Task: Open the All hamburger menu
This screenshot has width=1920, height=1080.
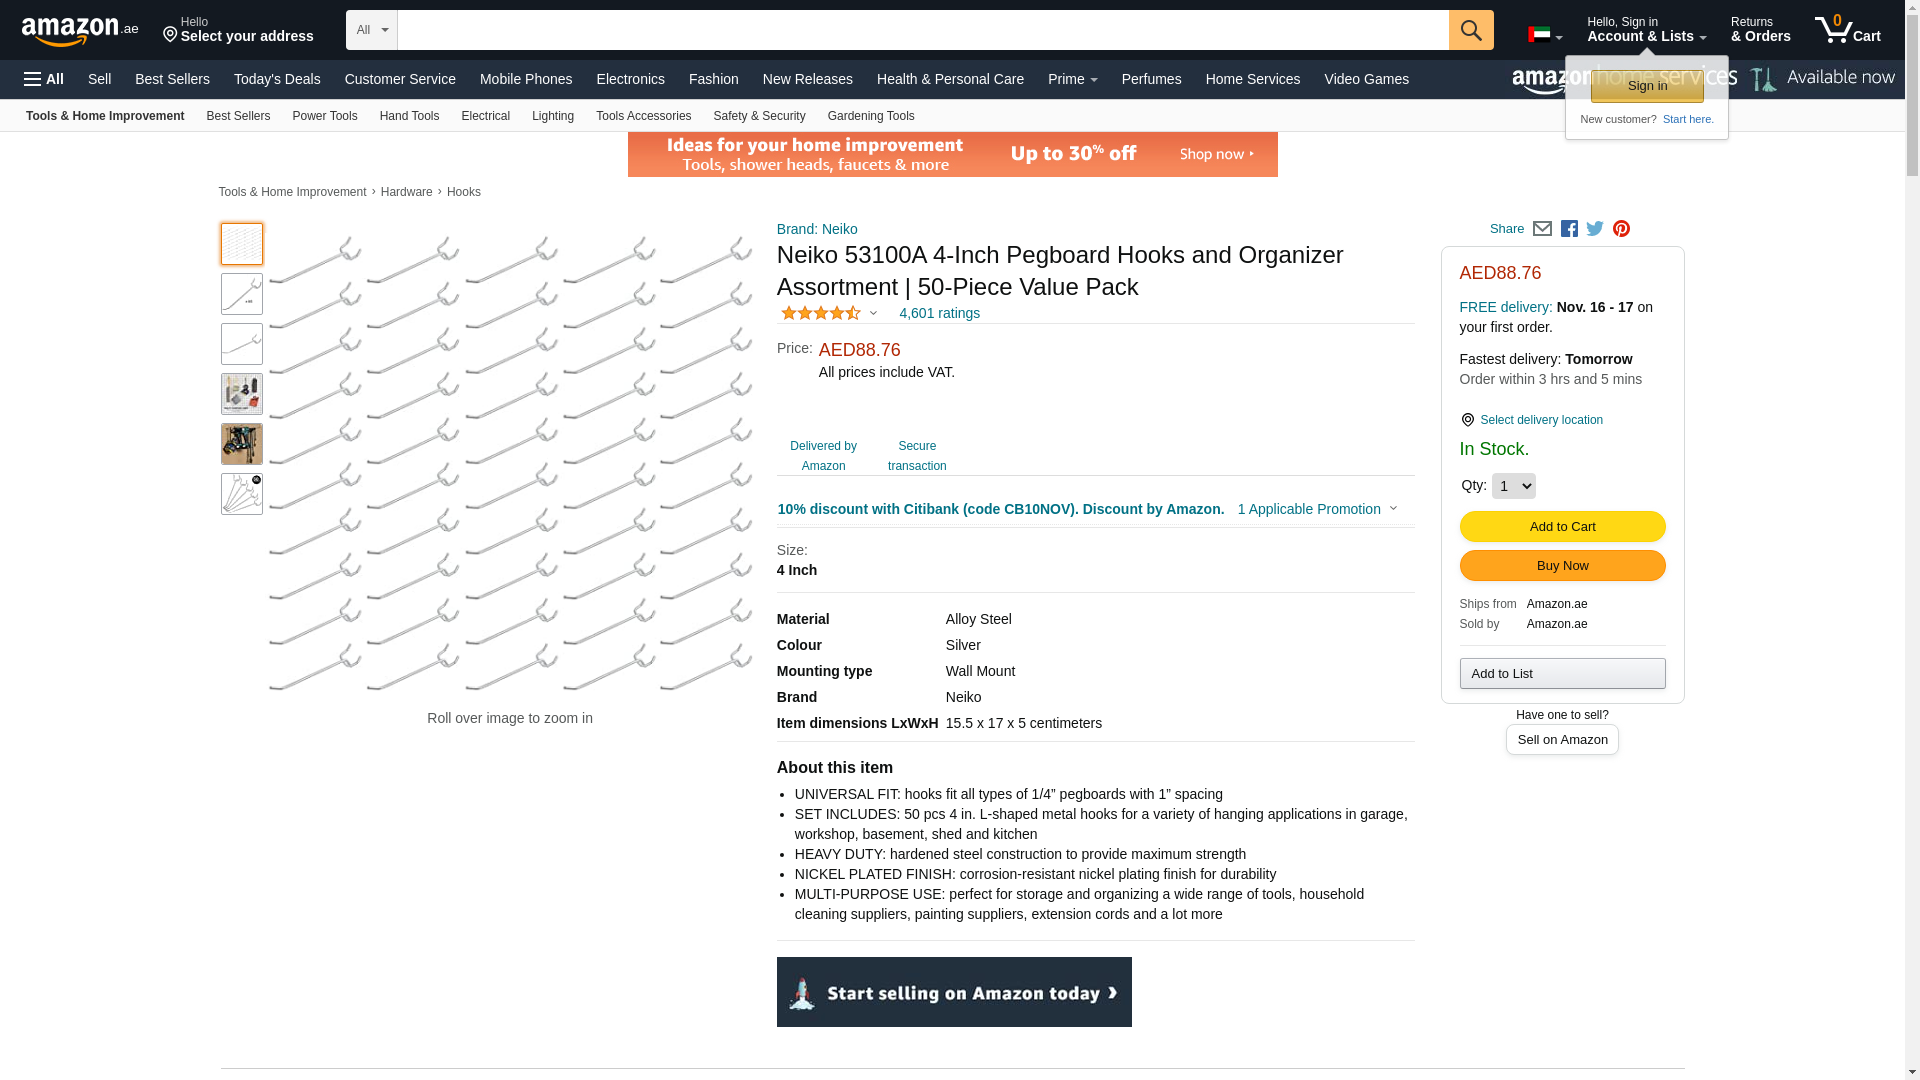Action: point(44,79)
